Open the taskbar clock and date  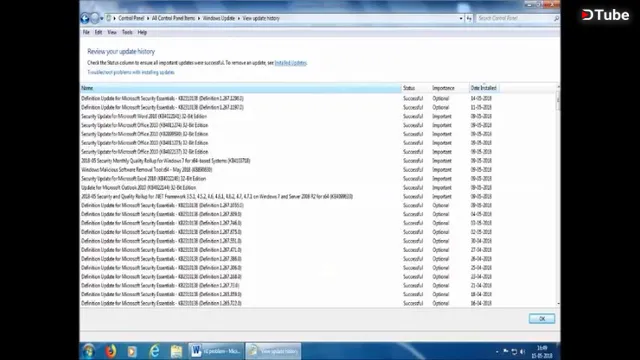[x=542, y=352]
